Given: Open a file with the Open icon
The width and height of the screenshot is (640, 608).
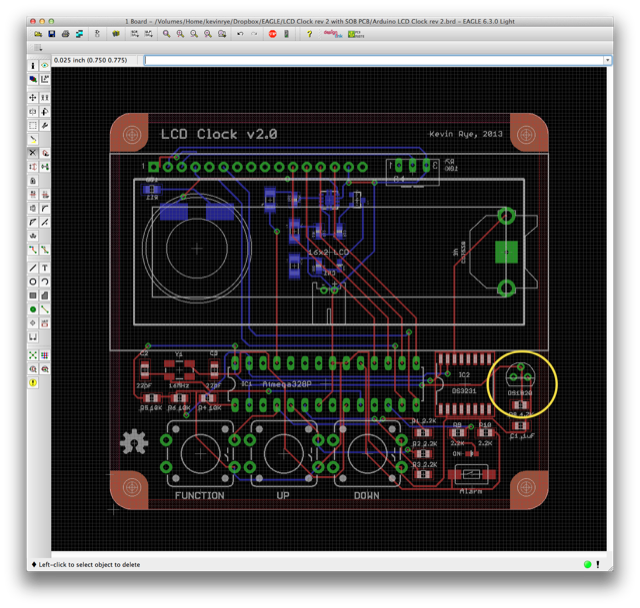Looking at the screenshot, I should (x=38, y=34).
